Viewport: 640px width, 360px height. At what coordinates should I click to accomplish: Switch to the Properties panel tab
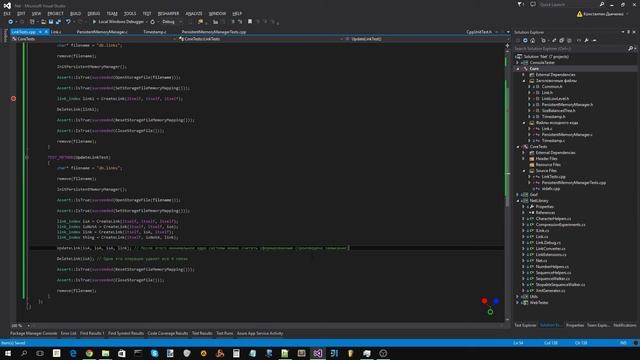click(575, 325)
